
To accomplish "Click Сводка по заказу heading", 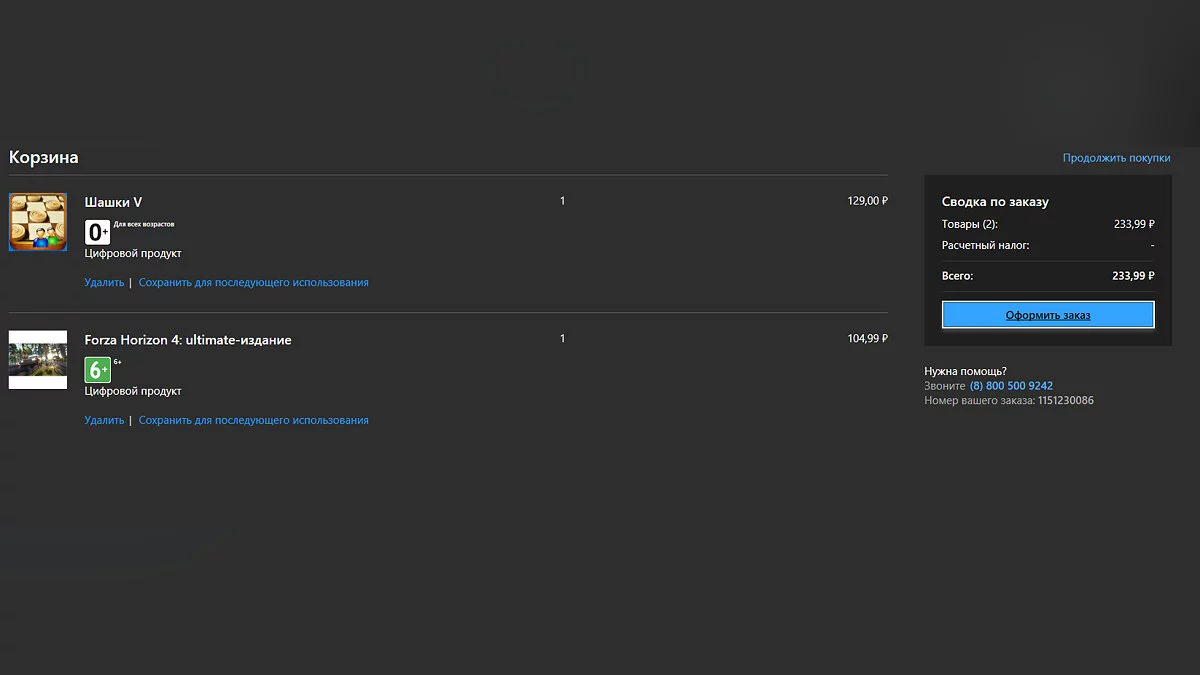I will (995, 202).
